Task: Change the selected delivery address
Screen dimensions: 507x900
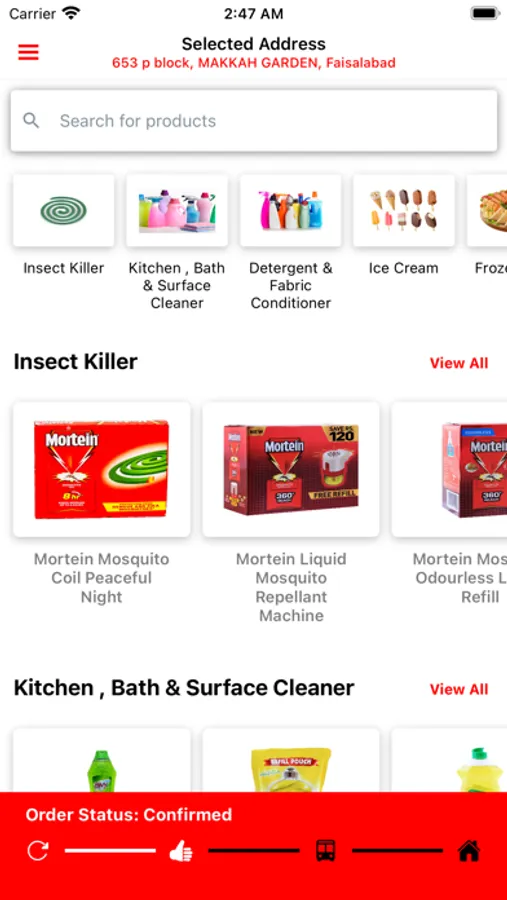Action: pos(254,63)
